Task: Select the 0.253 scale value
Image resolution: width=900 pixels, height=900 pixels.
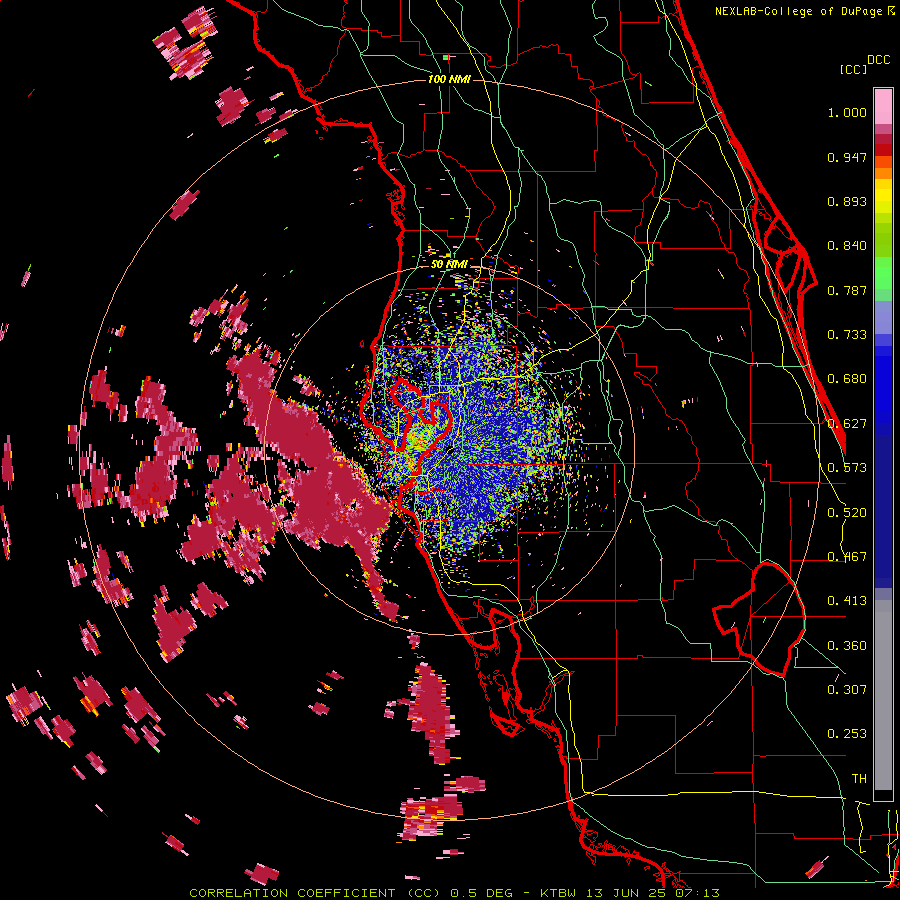Action: [847, 734]
